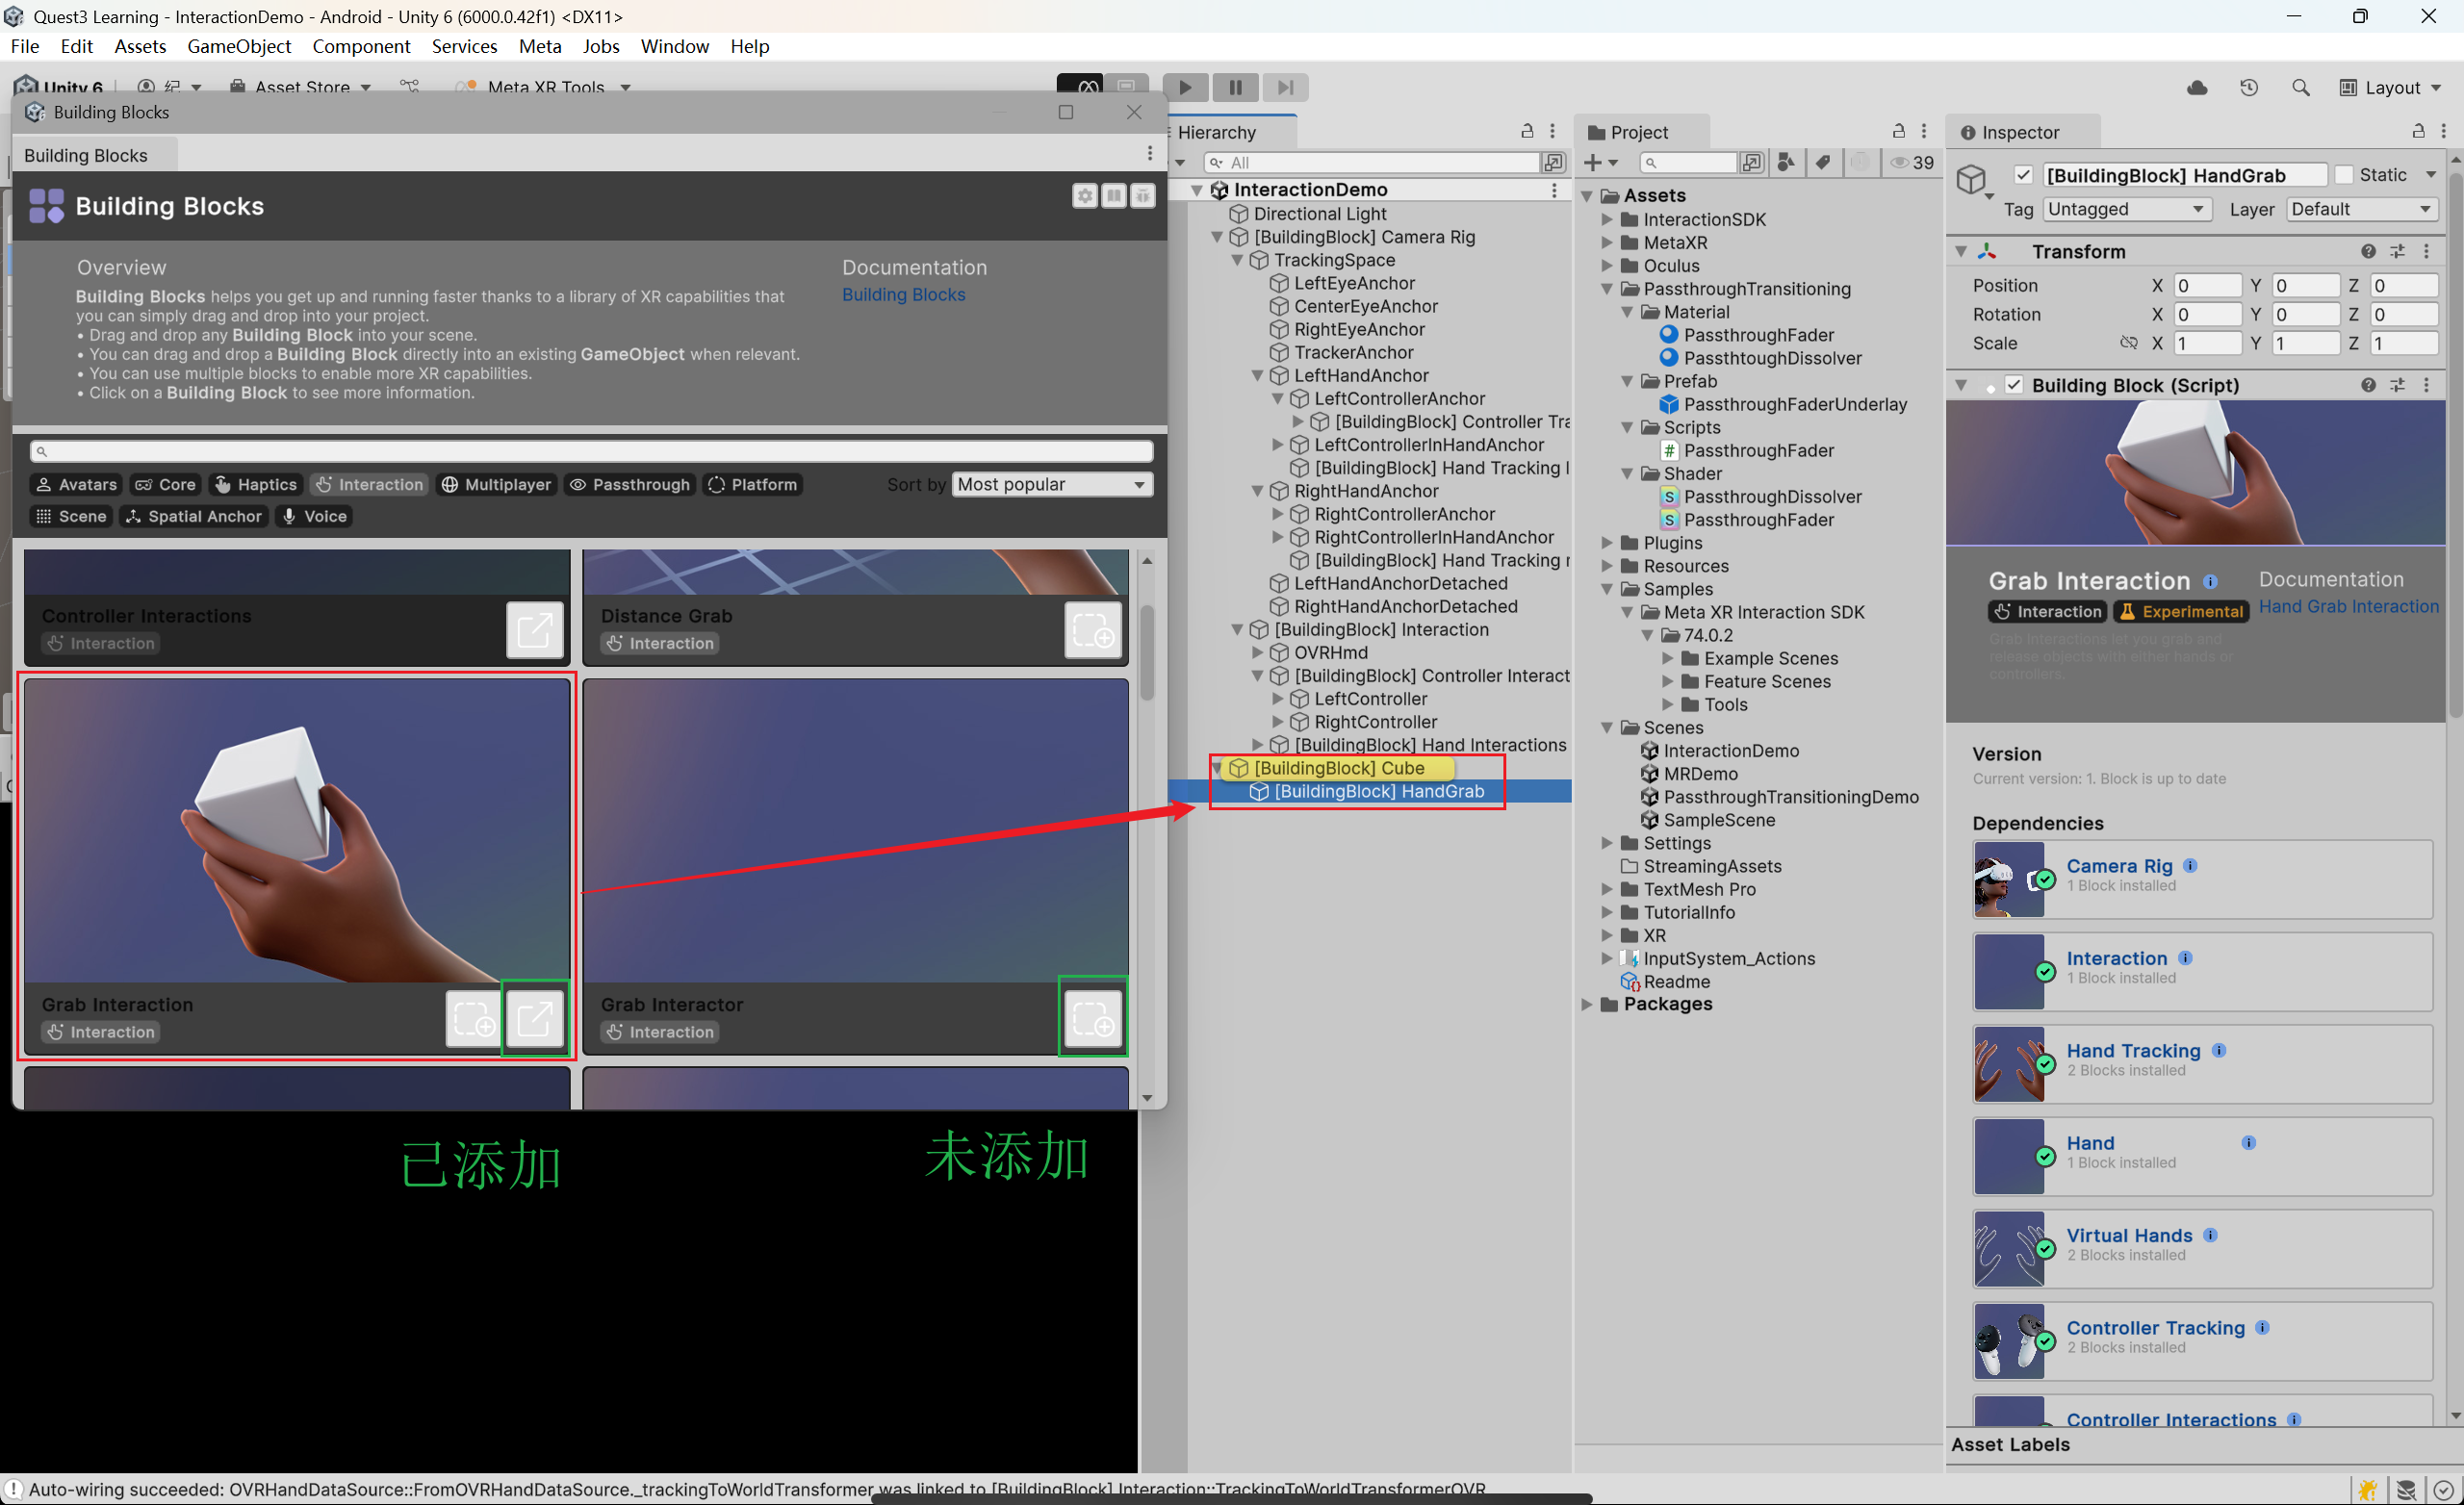
Task: Click the global search magnifier icon
Action: 2300,88
